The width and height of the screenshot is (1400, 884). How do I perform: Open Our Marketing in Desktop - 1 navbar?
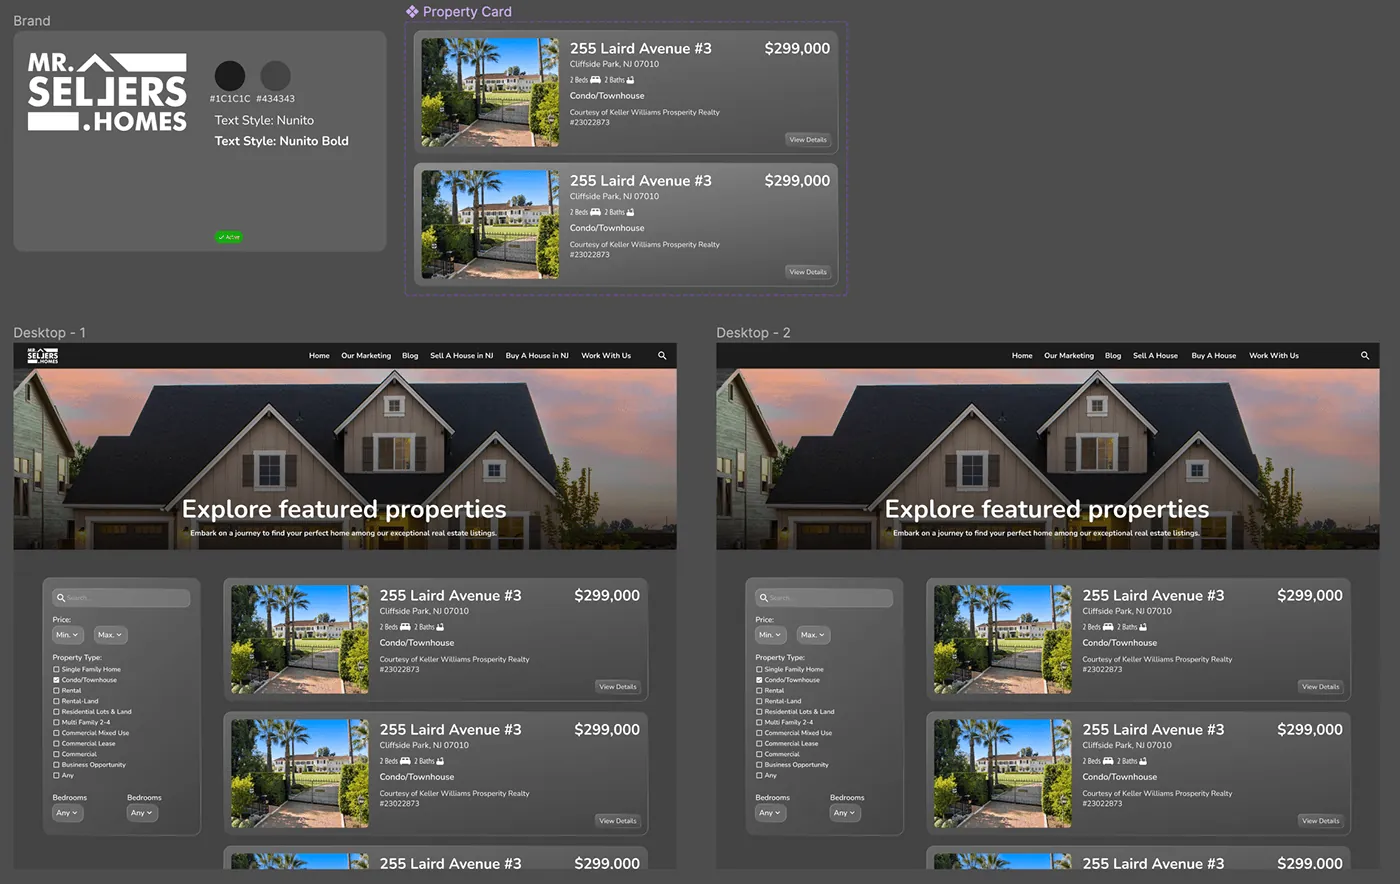click(366, 356)
